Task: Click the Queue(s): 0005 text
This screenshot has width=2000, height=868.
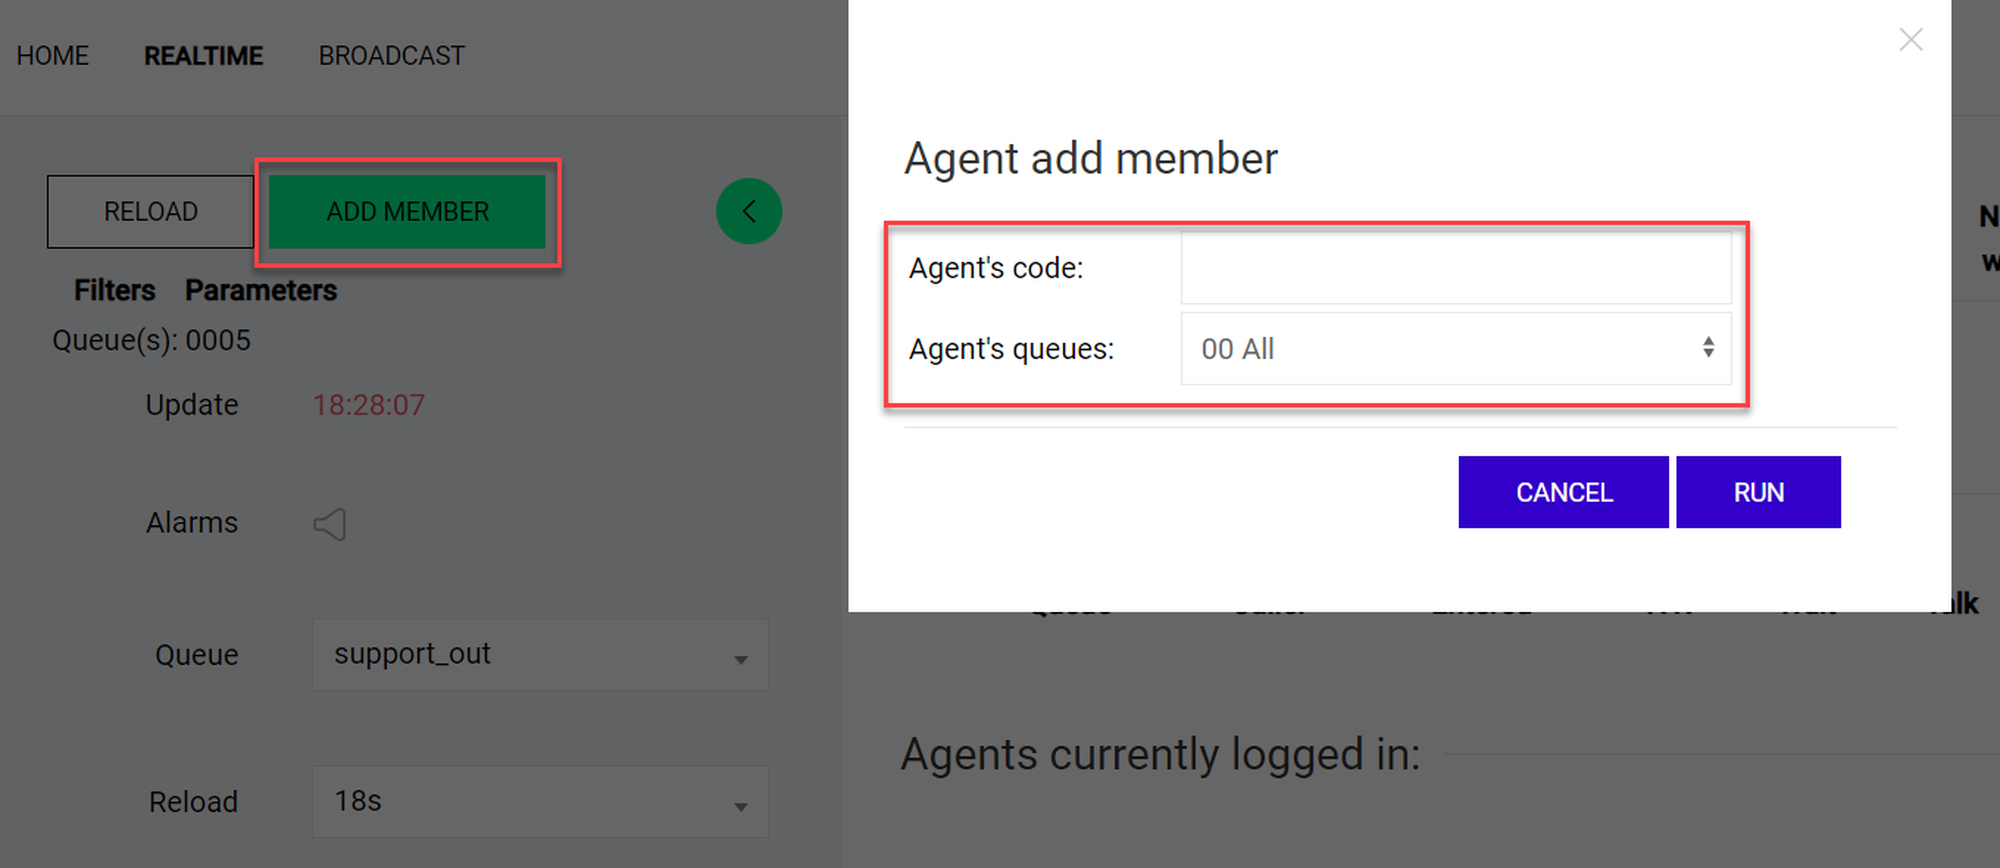Action: pyautogui.click(x=151, y=341)
